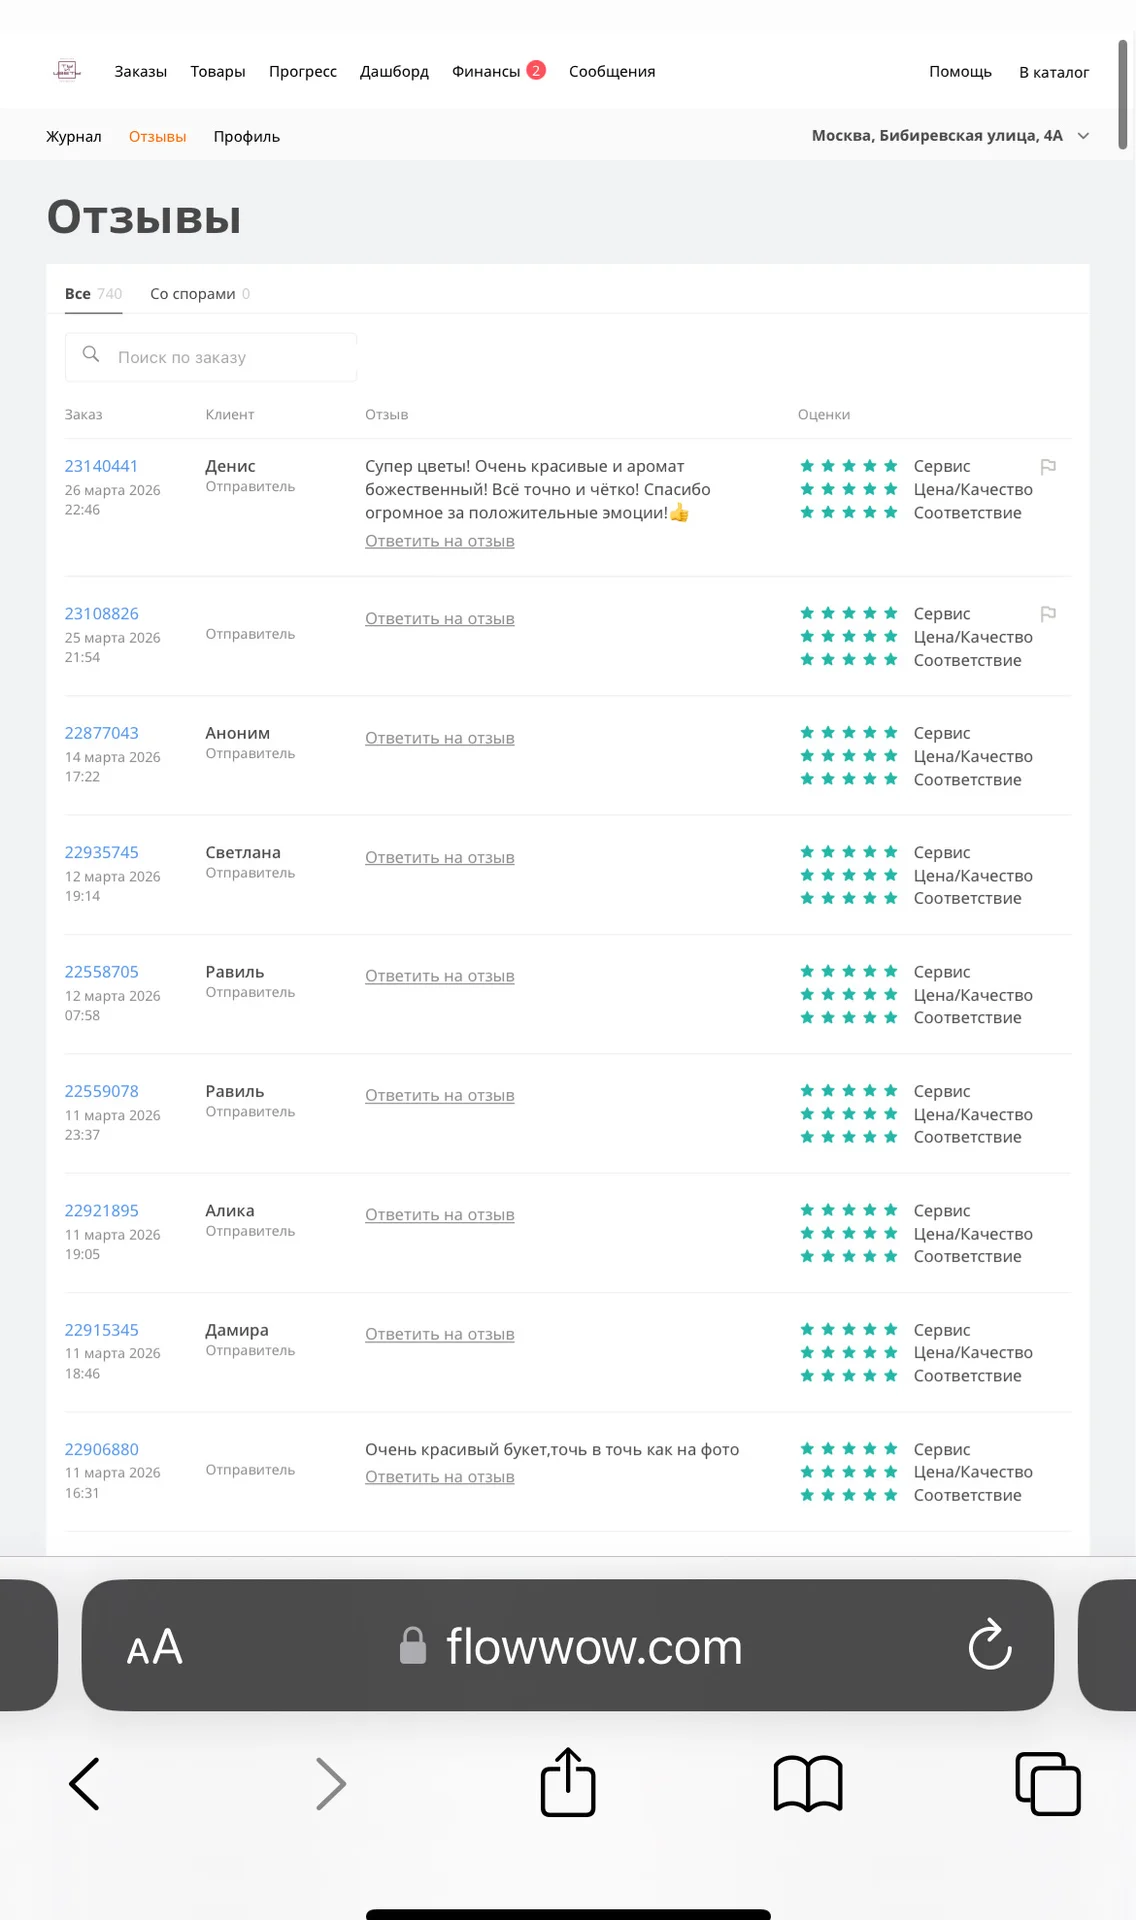Open order link 22877043
1136x1920 pixels.
tap(102, 733)
